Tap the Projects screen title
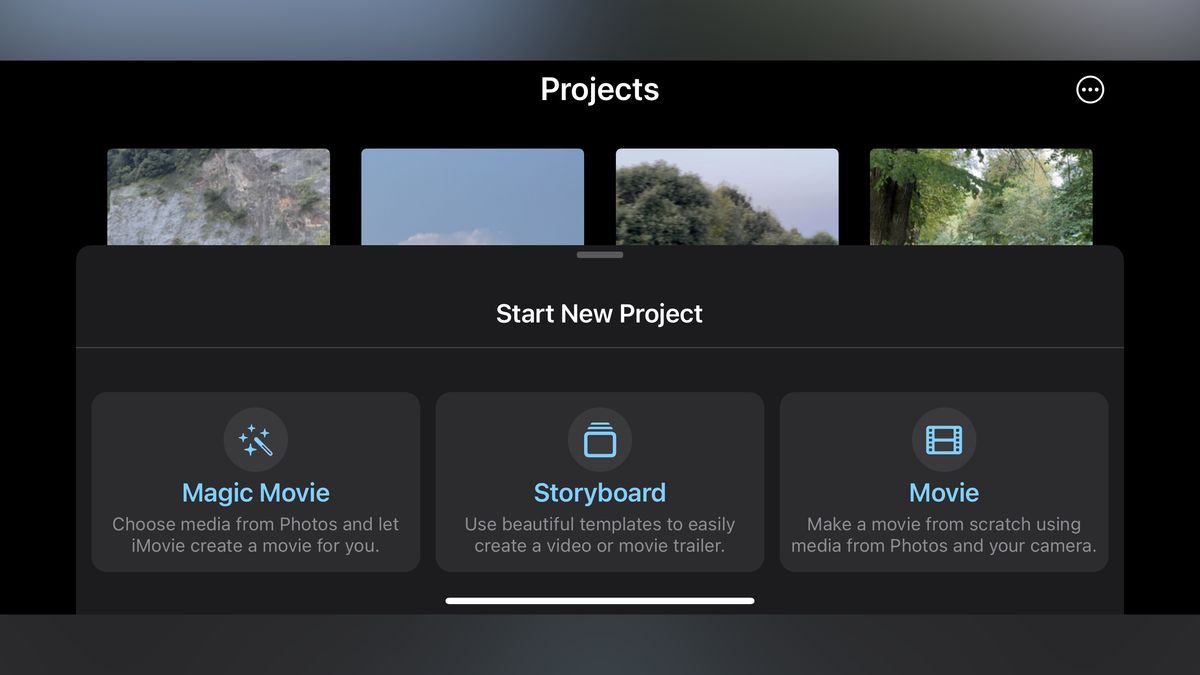Image resolution: width=1200 pixels, height=675 pixels. [599, 89]
